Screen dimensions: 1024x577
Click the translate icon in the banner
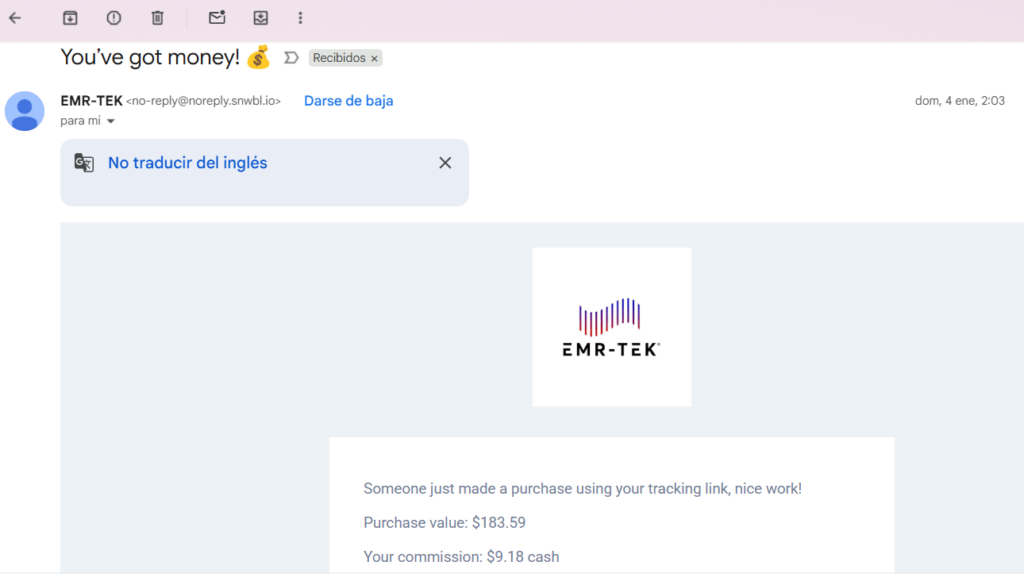tap(84, 163)
